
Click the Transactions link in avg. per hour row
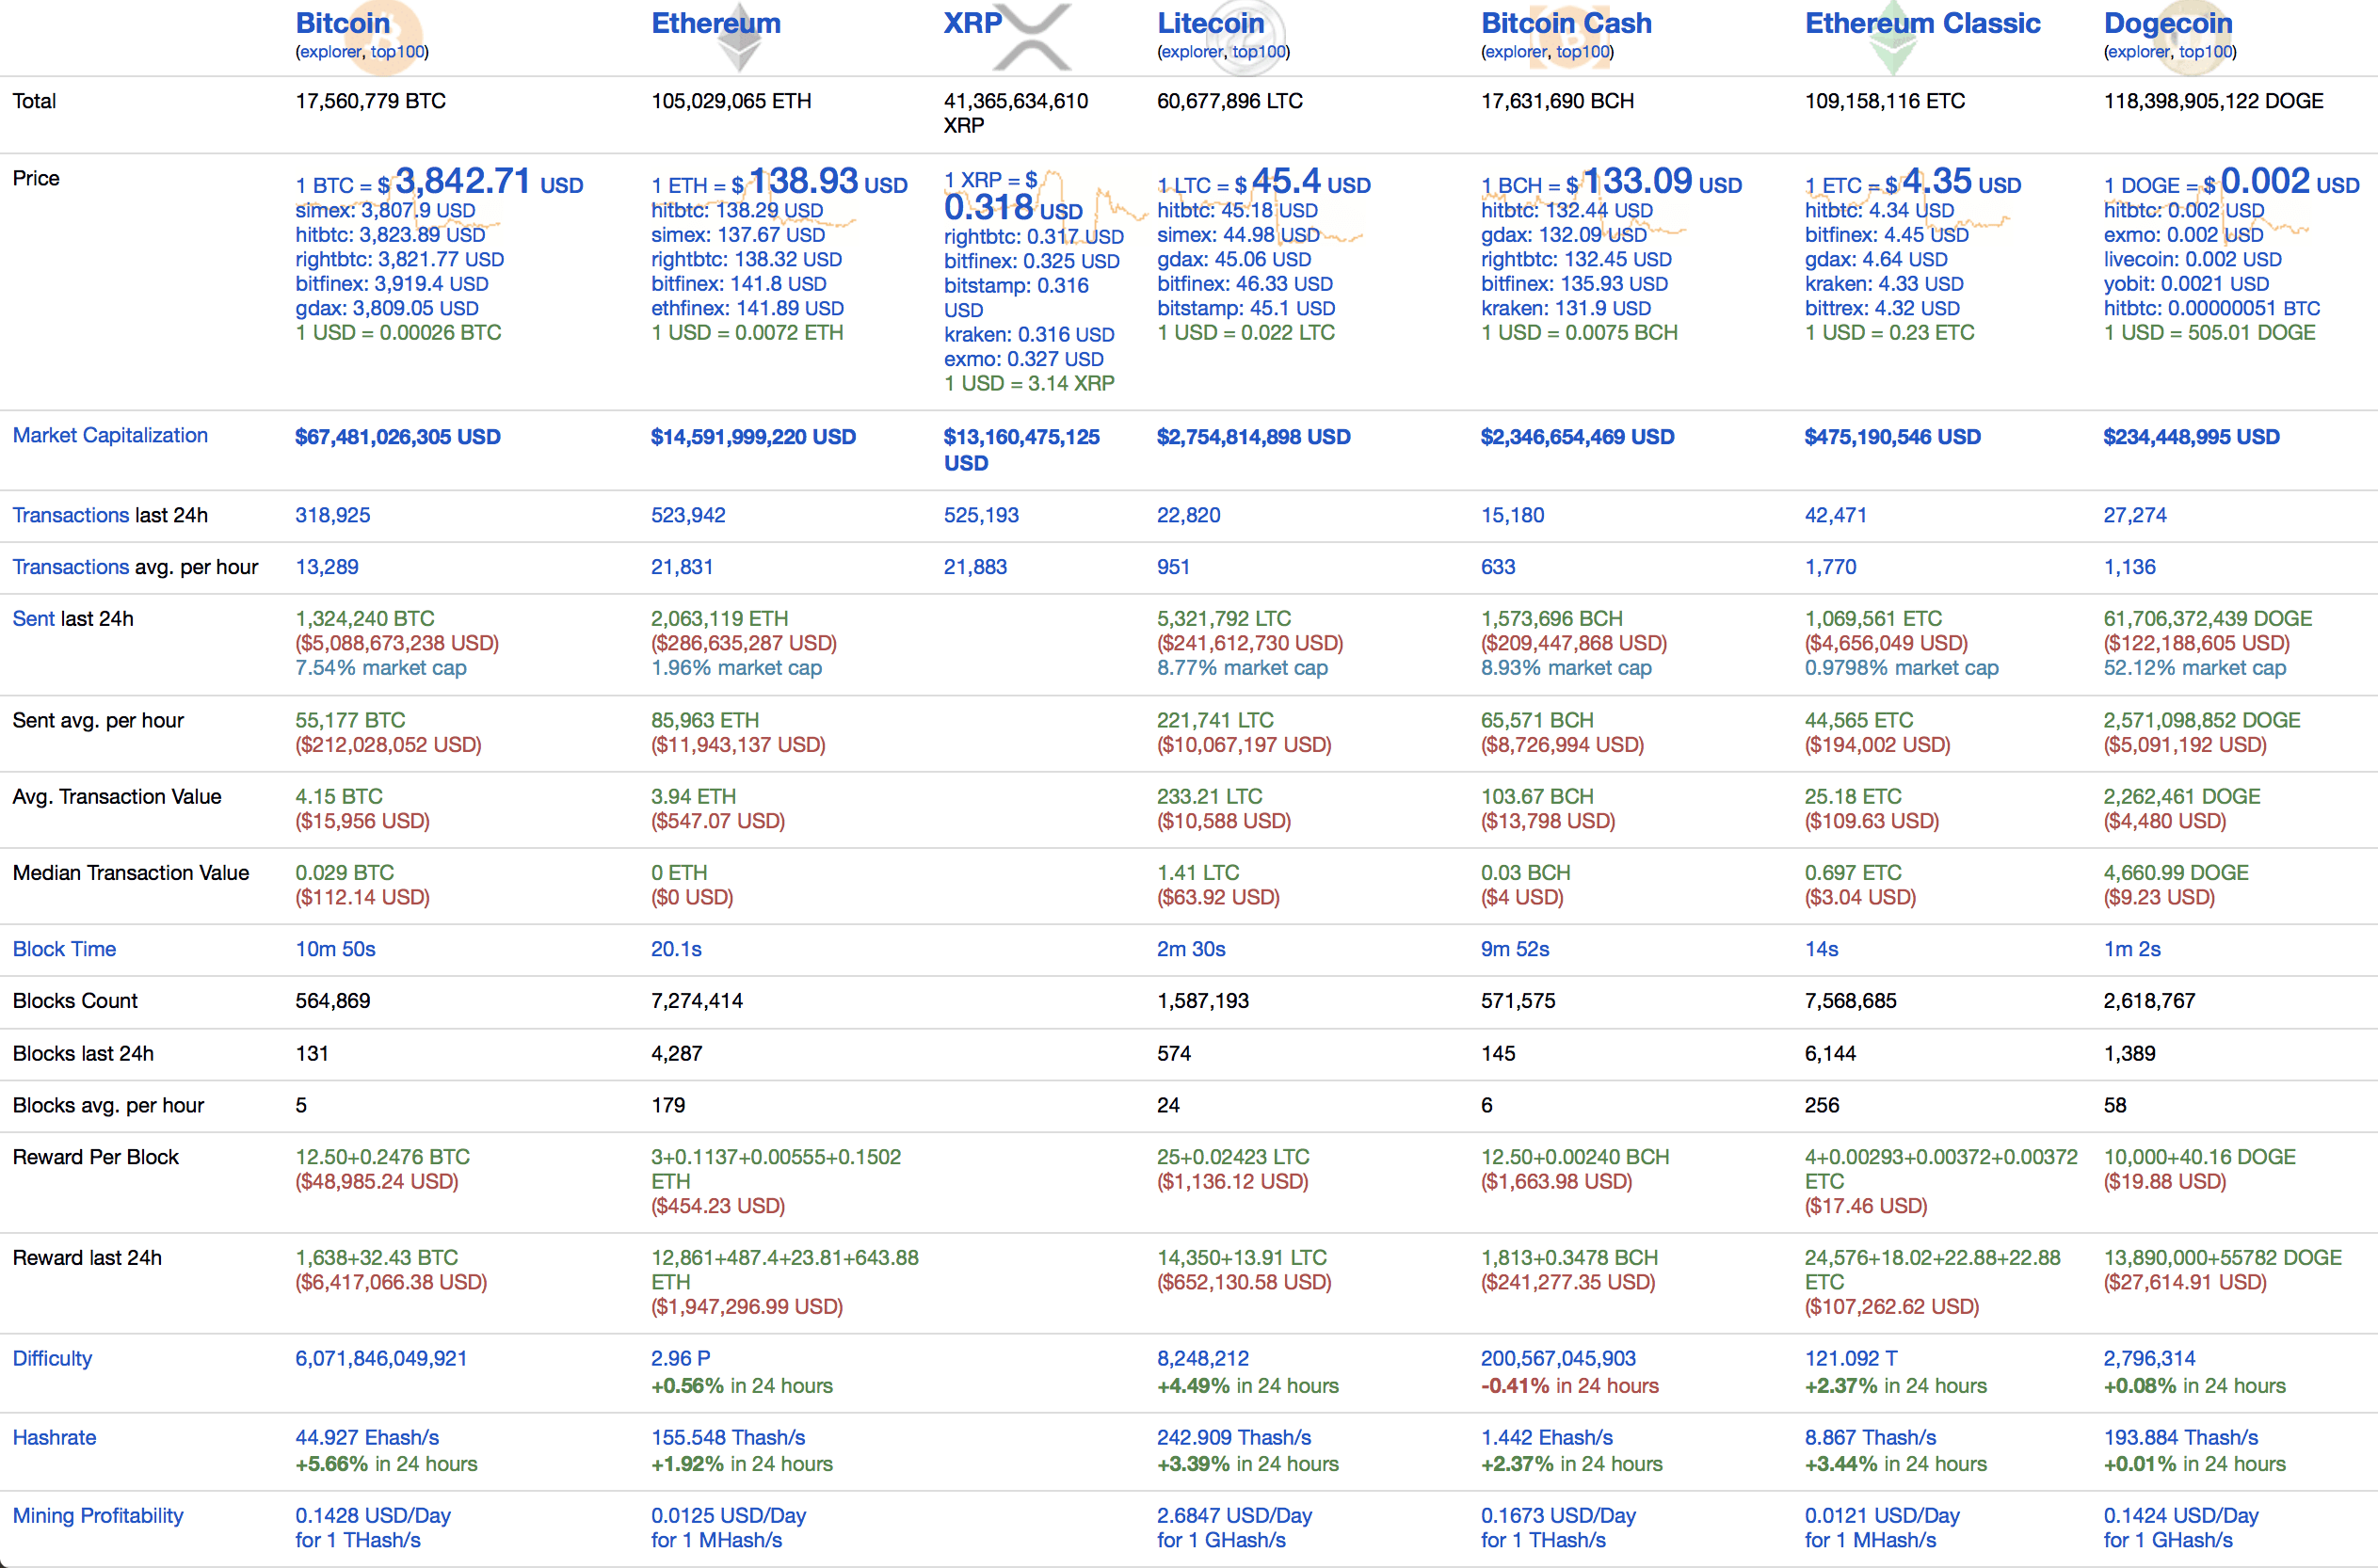(70, 567)
